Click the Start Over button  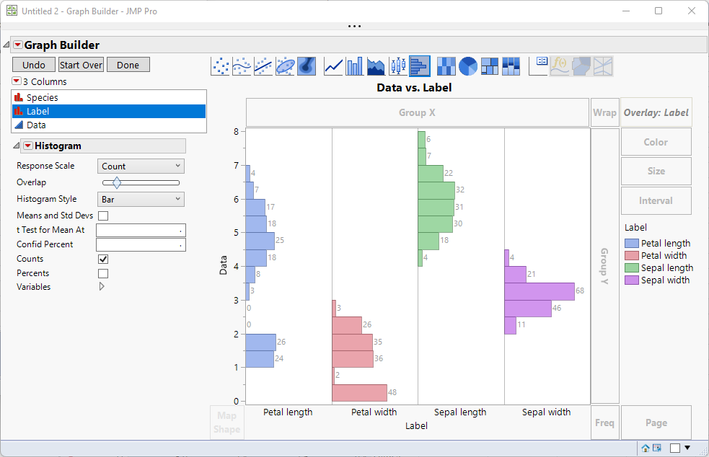coord(81,65)
